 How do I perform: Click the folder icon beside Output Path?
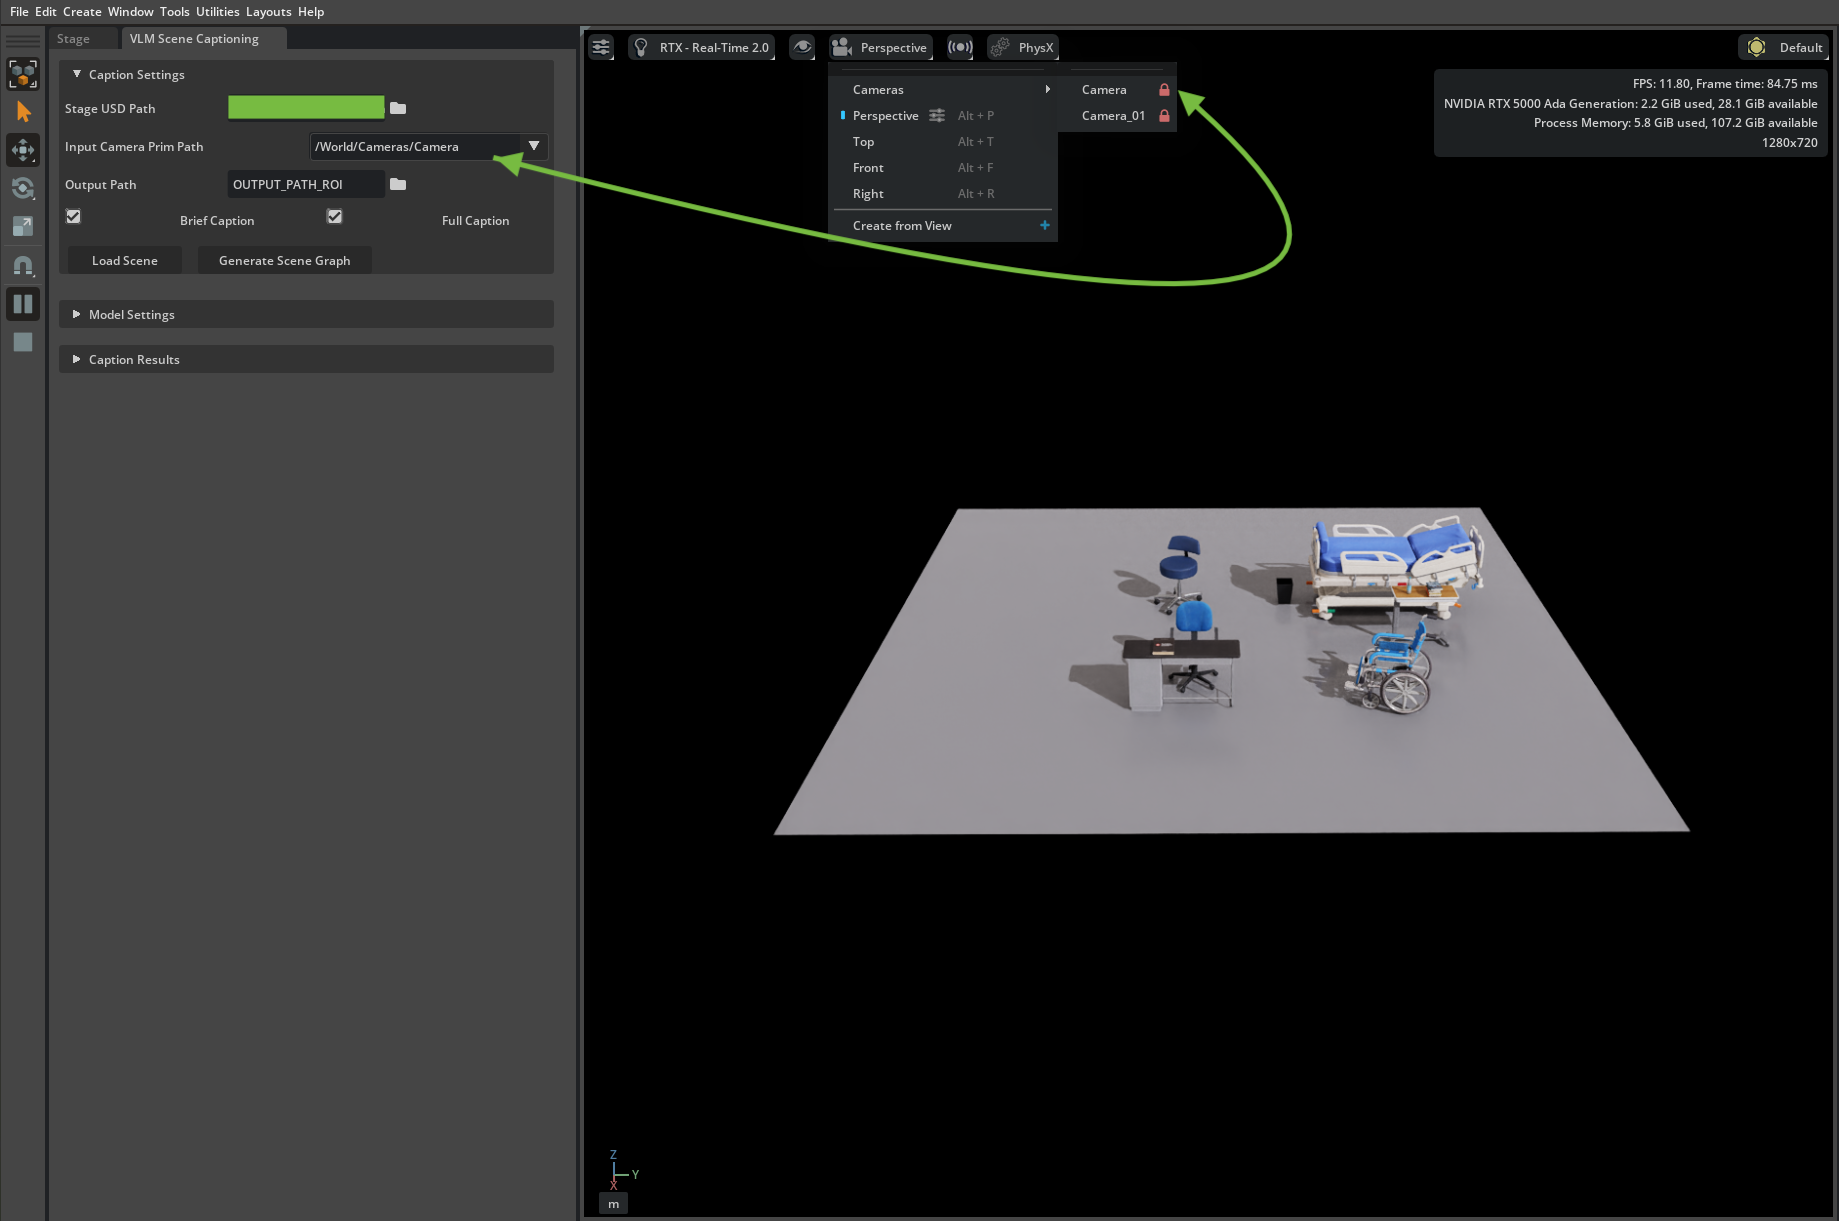click(x=398, y=184)
